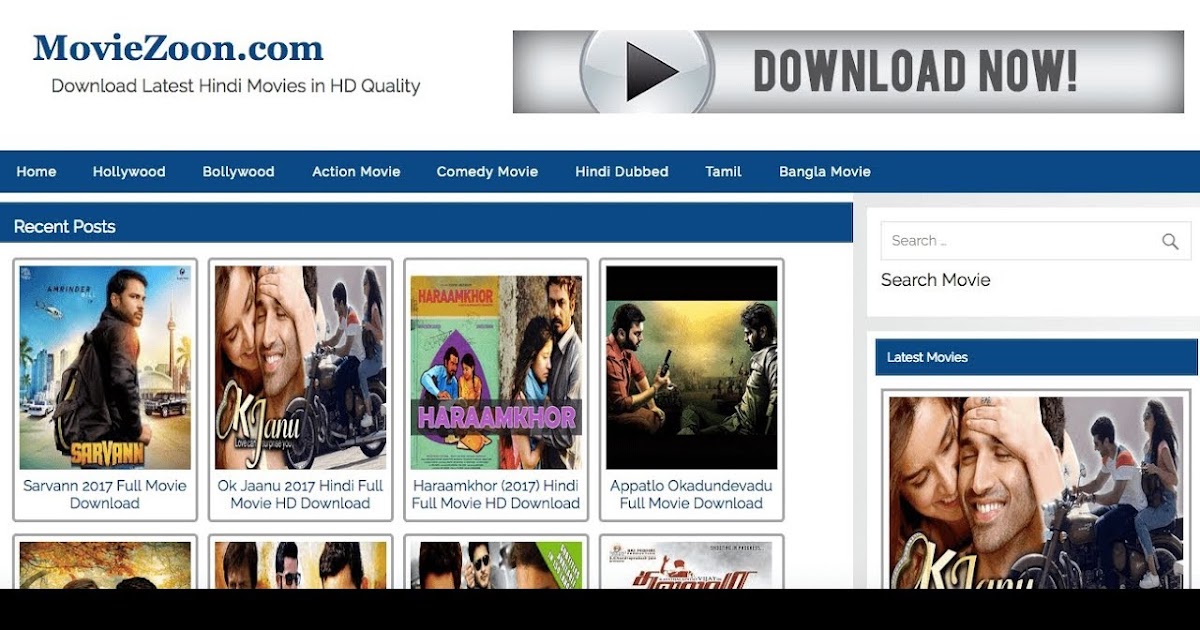Image resolution: width=1200 pixels, height=630 pixels.
Task: Open the Tamil category
Action: tap(723, 172)
